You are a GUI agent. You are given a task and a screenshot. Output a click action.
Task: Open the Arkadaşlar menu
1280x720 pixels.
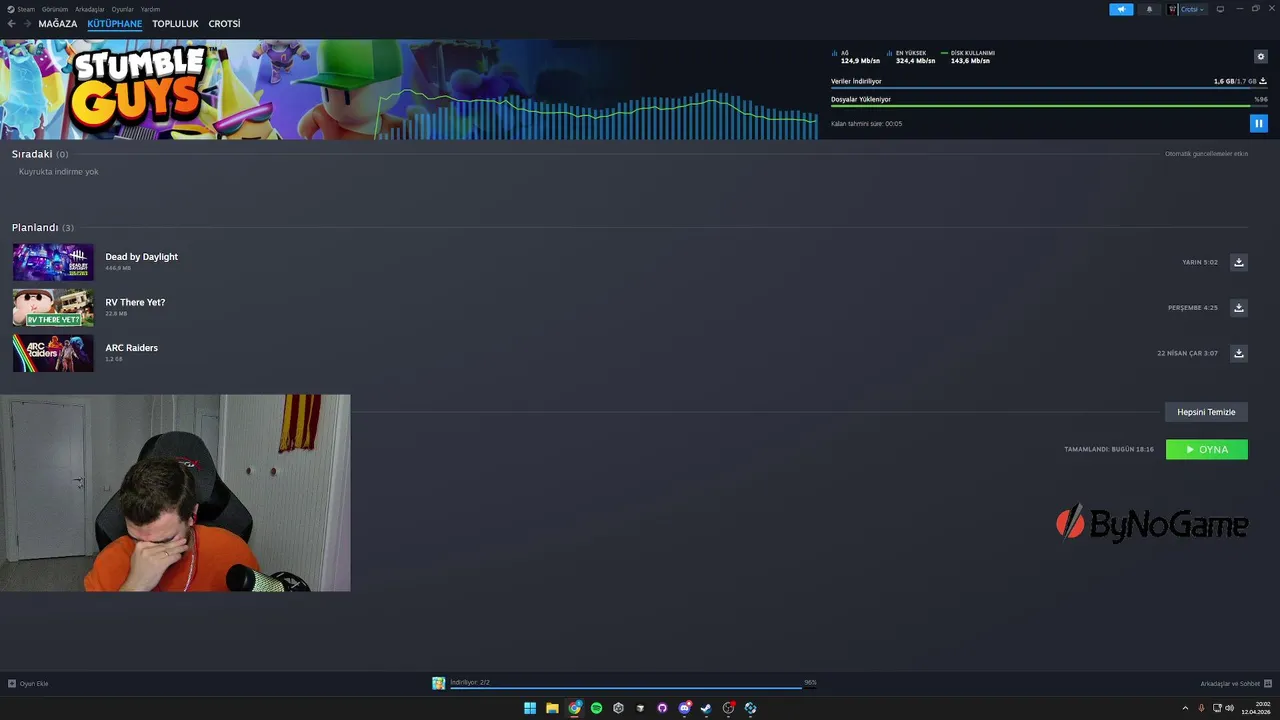pyautogui.click(x=90, y=9)
